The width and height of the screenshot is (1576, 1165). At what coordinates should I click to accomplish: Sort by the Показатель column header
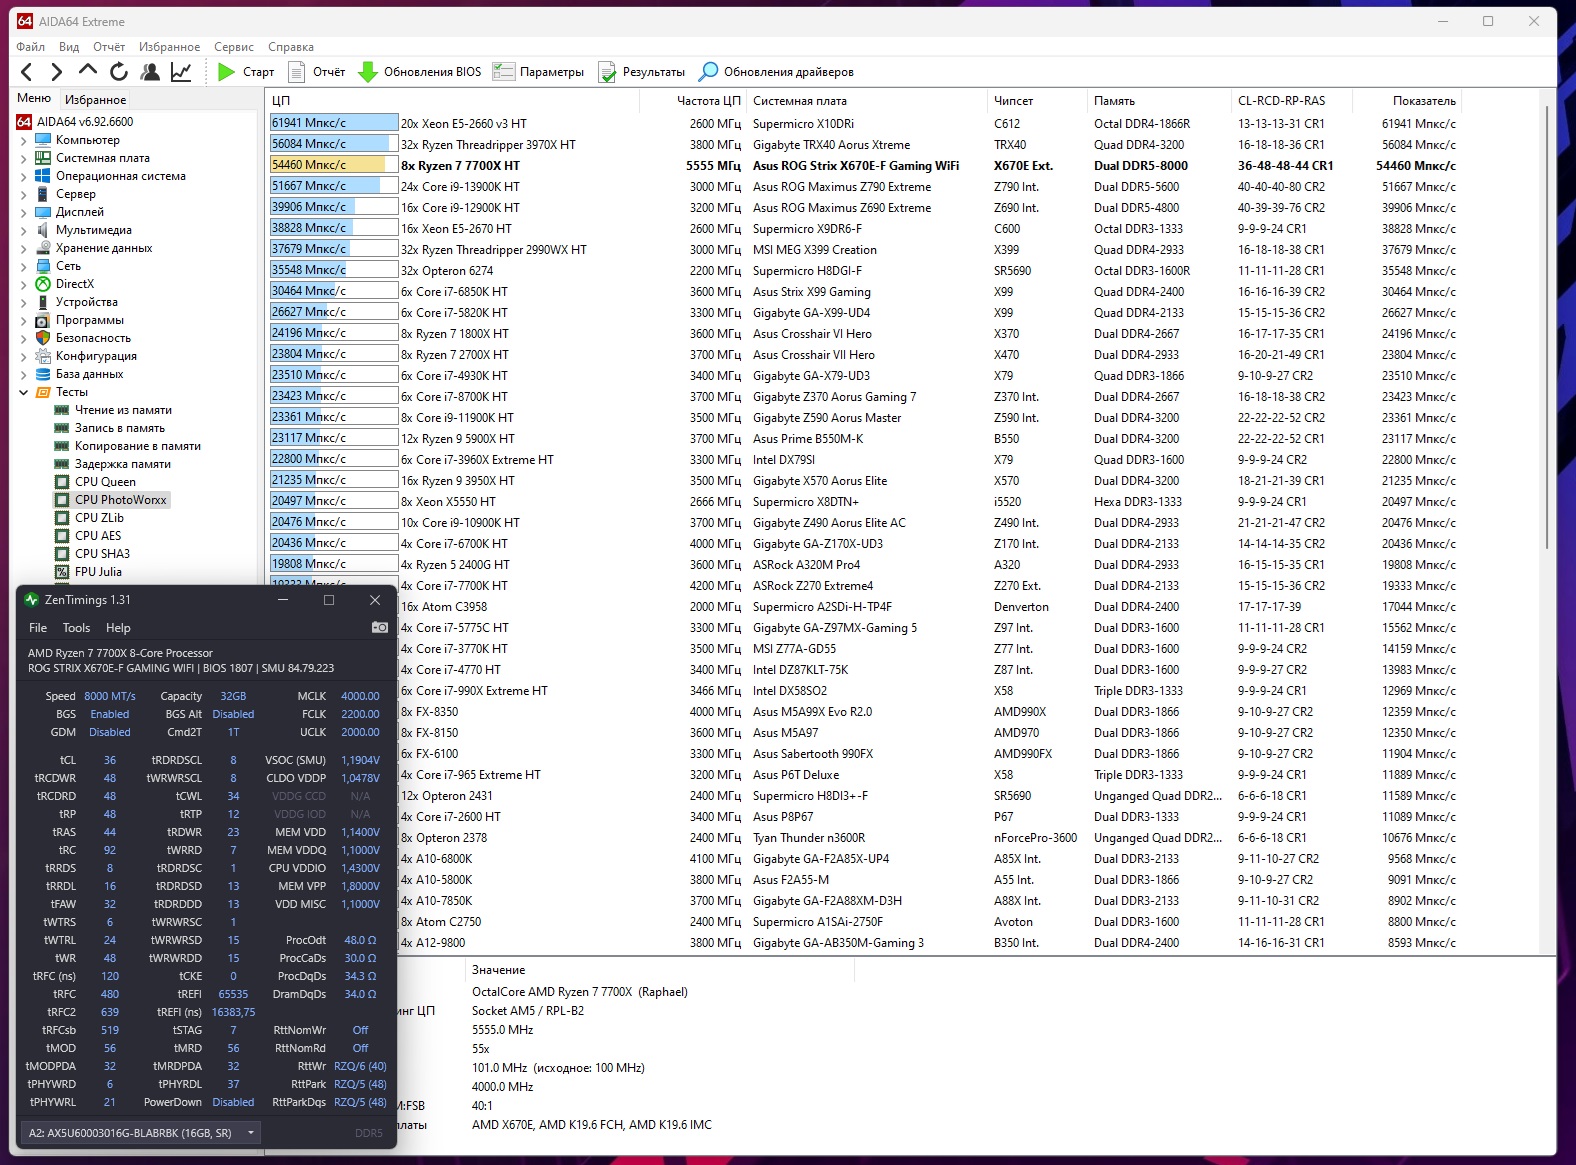click(1407, 101)
